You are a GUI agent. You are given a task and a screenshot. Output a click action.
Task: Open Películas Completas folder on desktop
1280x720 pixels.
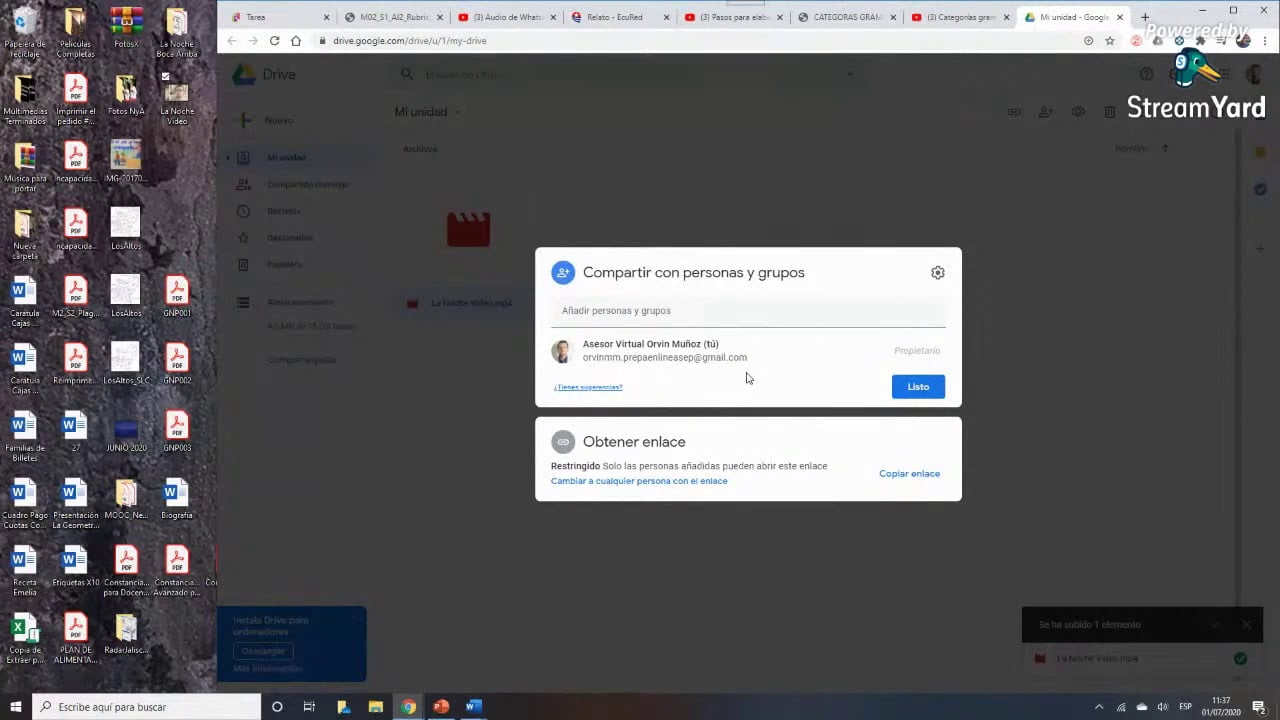(x=75, y=33)
